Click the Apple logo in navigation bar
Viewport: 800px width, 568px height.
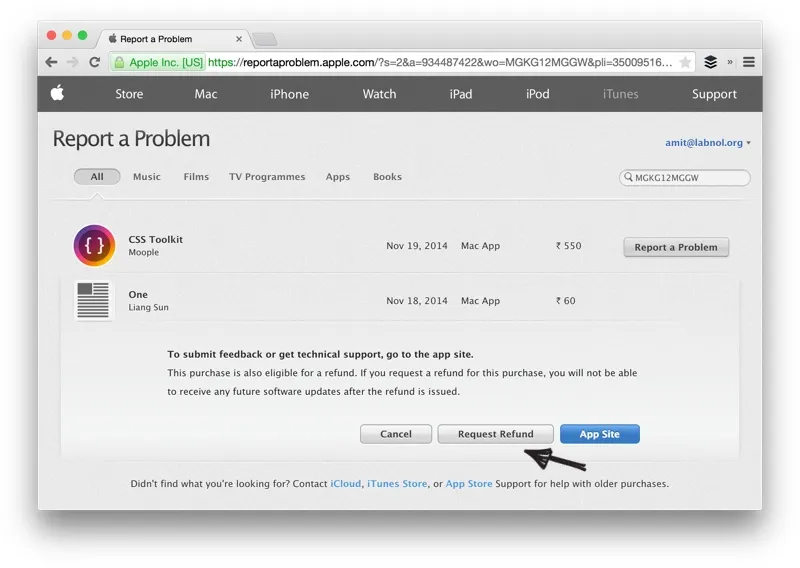[57, 93]
